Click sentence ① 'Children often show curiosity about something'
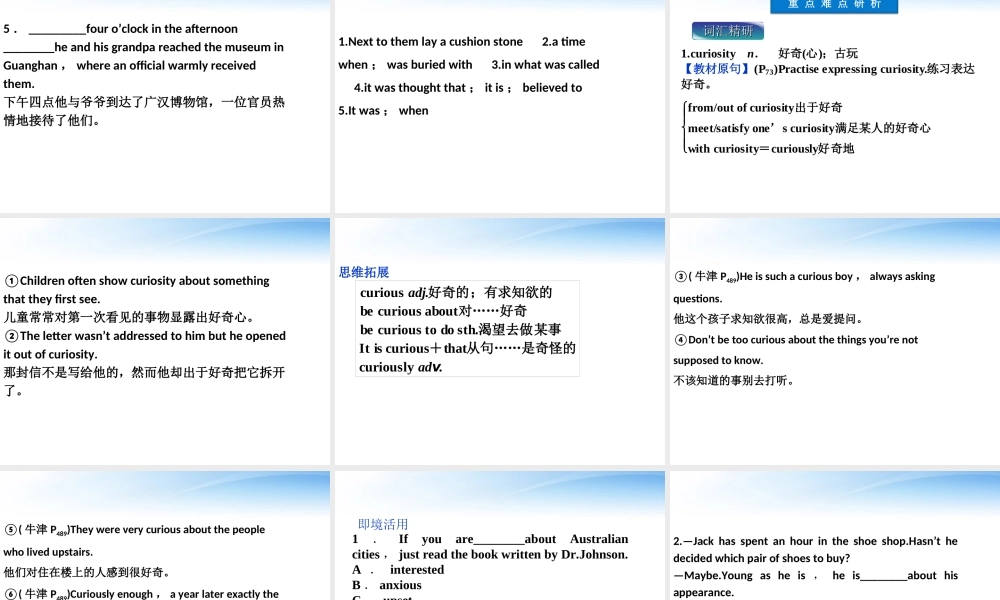The height and width of the screenshot is (600, 1000). 136,281
